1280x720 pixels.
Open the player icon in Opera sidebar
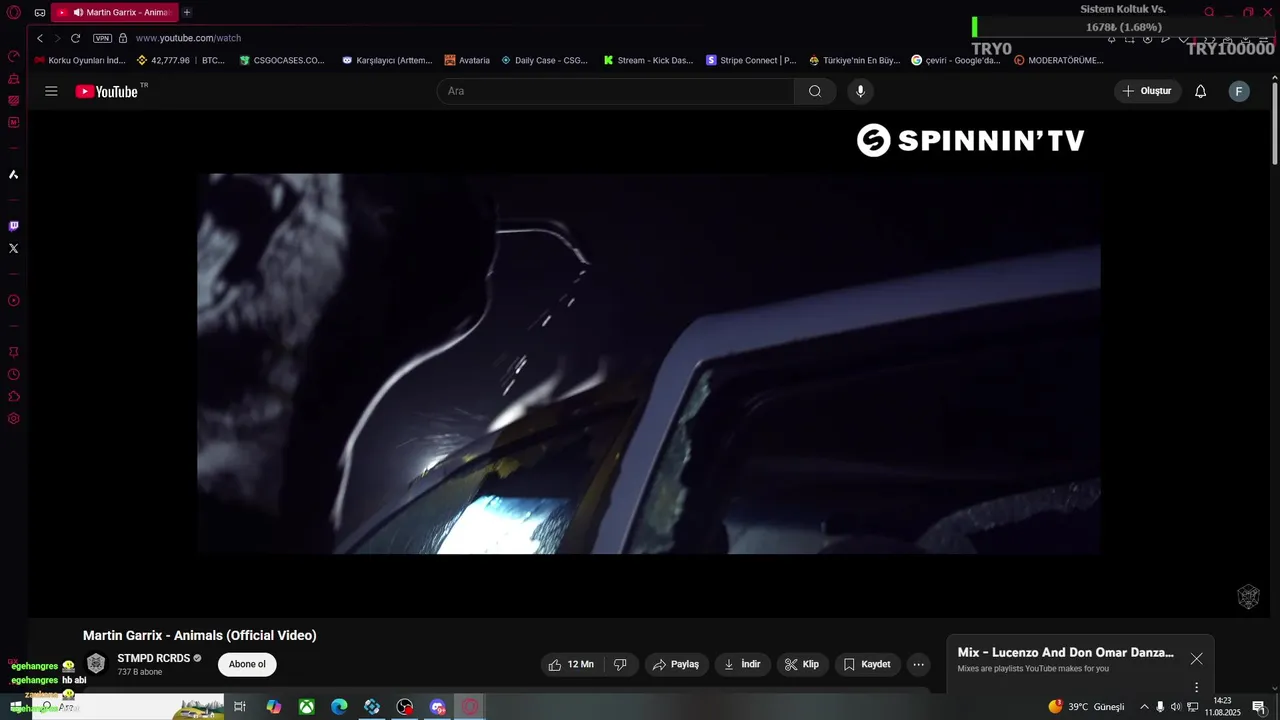coord(14,300)
